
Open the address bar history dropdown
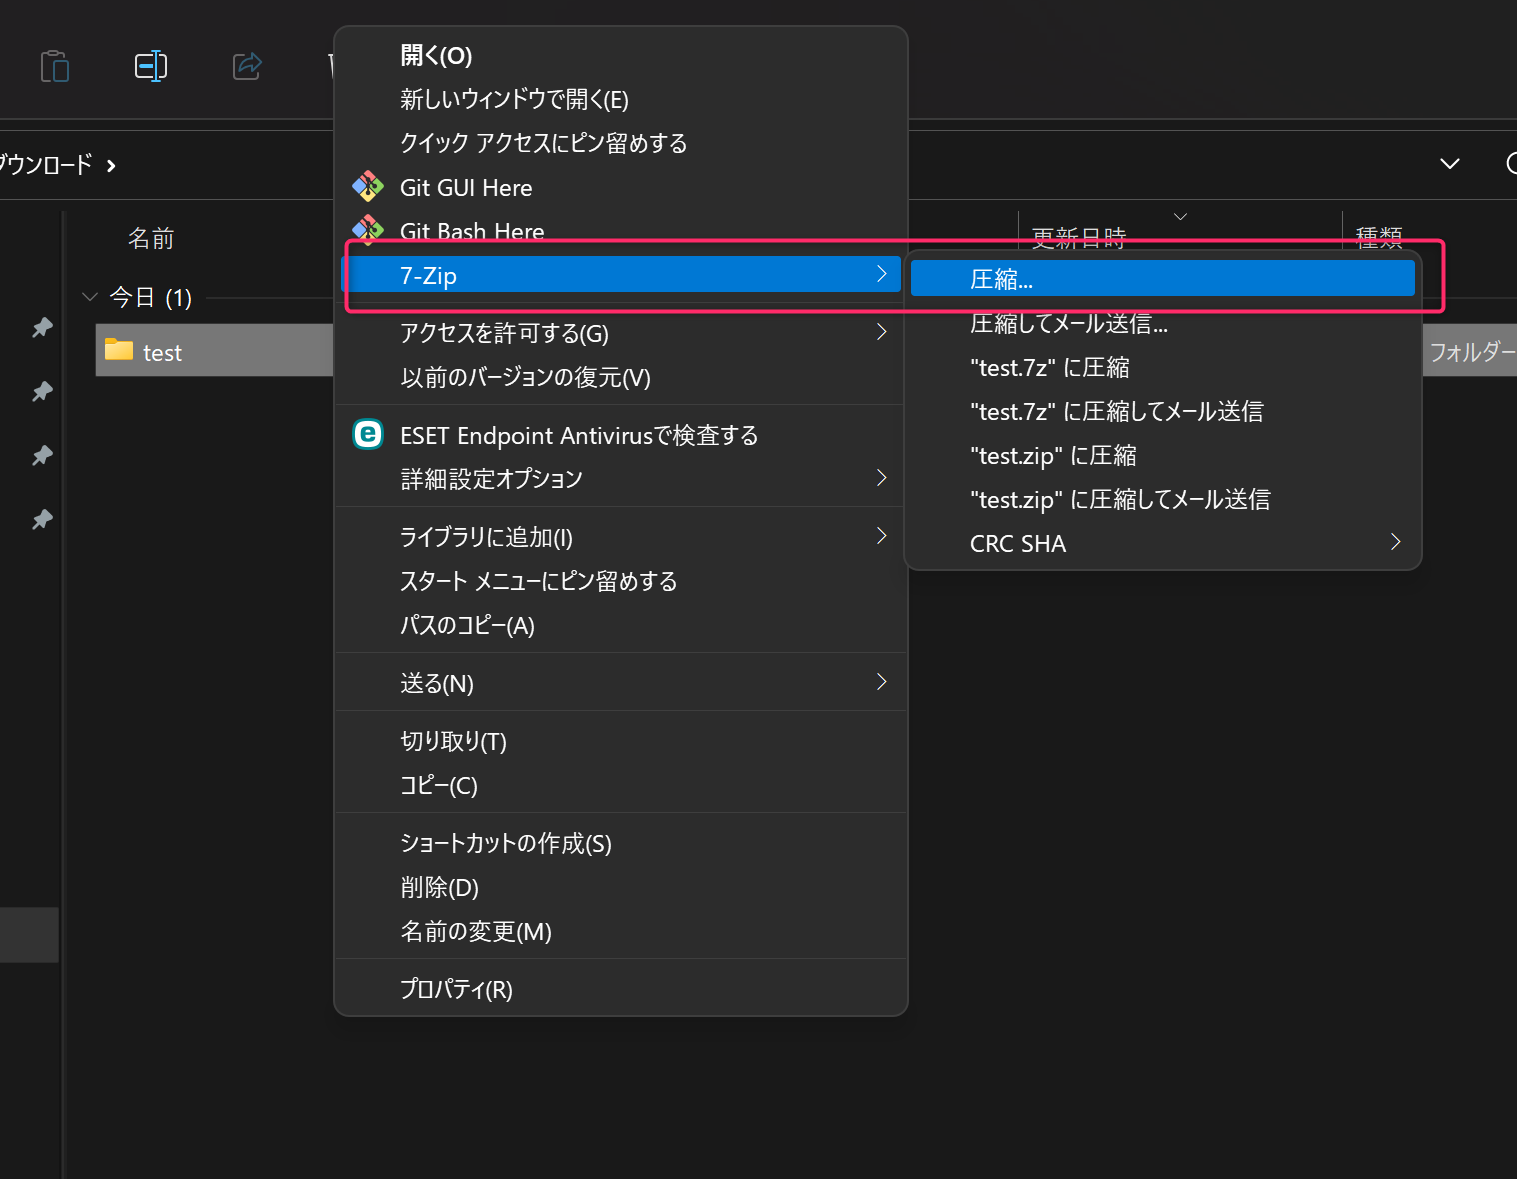point(1449,164)
